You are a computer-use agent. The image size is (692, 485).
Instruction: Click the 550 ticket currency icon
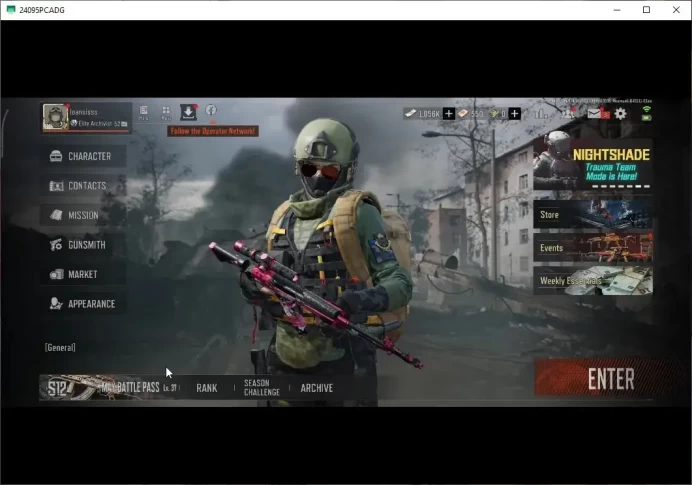pyautogui.click(x=463, y=114)
